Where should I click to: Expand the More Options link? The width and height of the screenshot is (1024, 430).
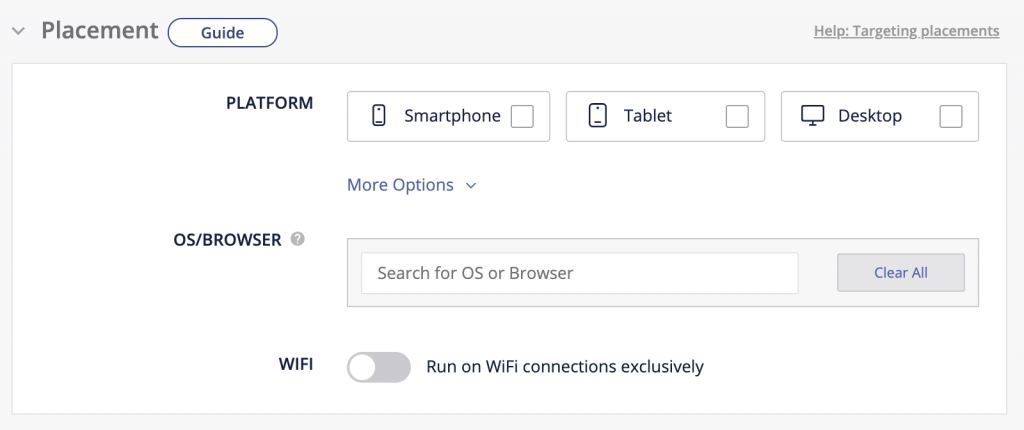[x=400, y=185]
